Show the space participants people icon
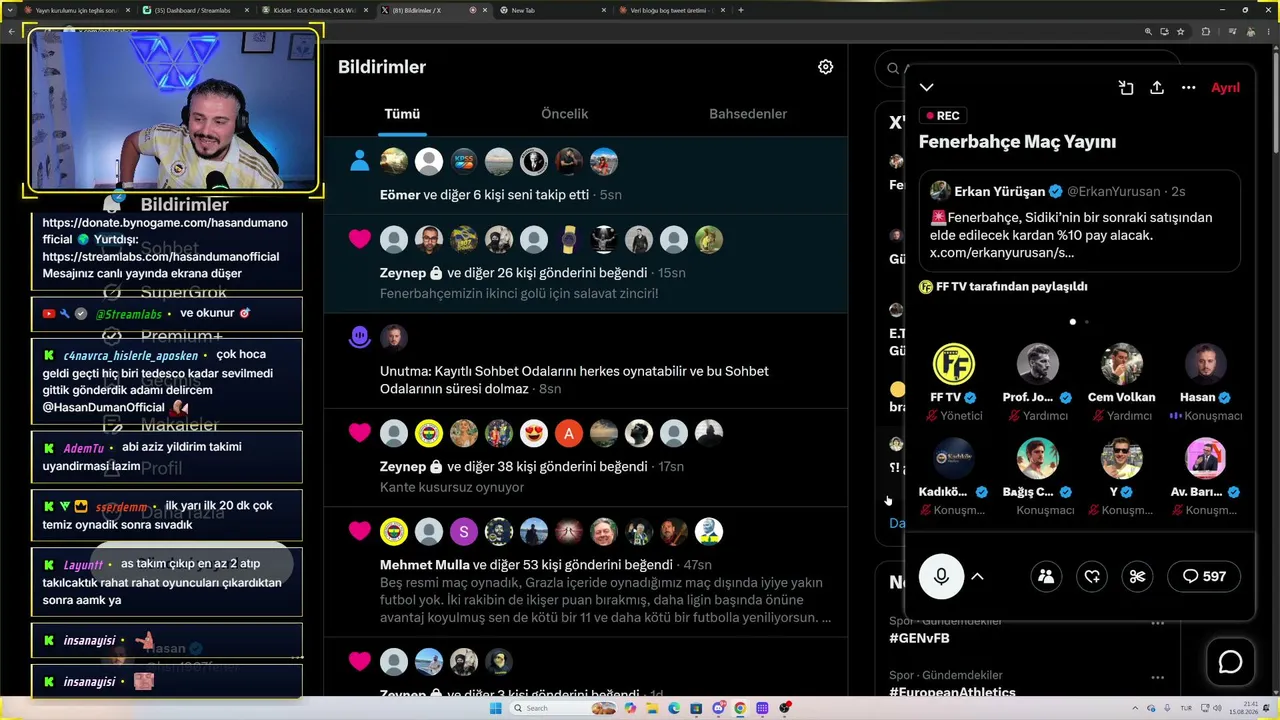Viewport: 1280px width, 720px height. tap(1046, 576)
